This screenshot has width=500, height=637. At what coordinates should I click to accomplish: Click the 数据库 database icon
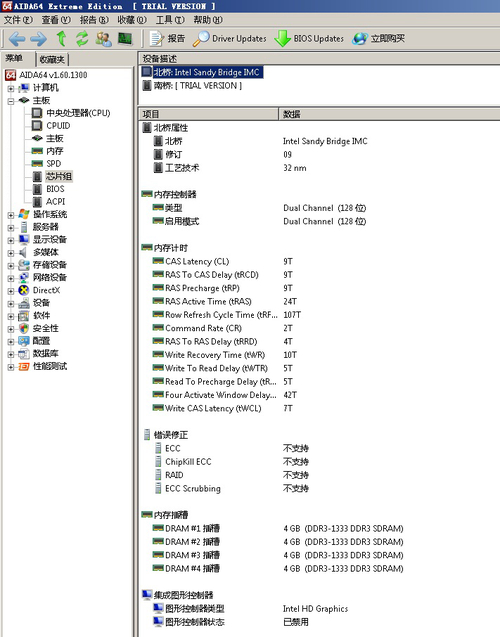point(24,353)
